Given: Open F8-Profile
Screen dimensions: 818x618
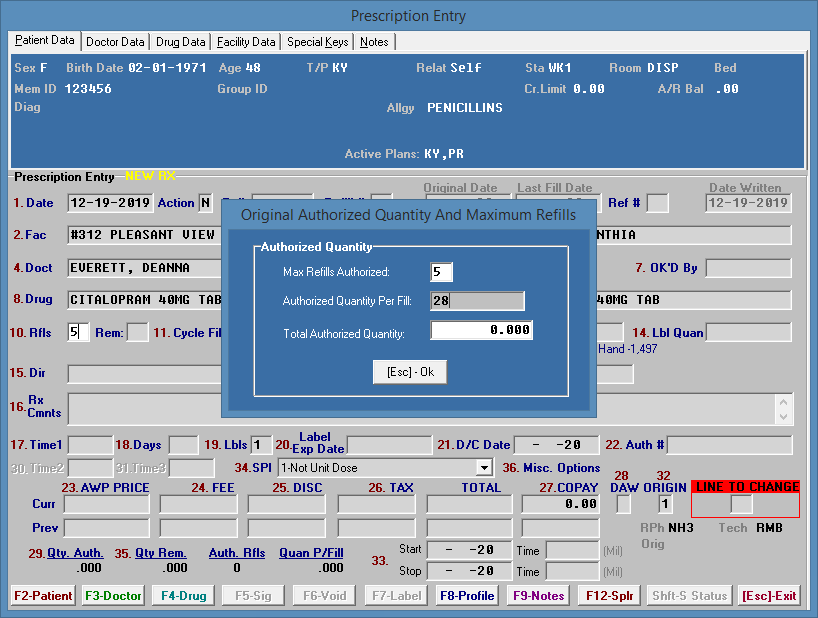Looking at the screenshot, I should (467, 596).
